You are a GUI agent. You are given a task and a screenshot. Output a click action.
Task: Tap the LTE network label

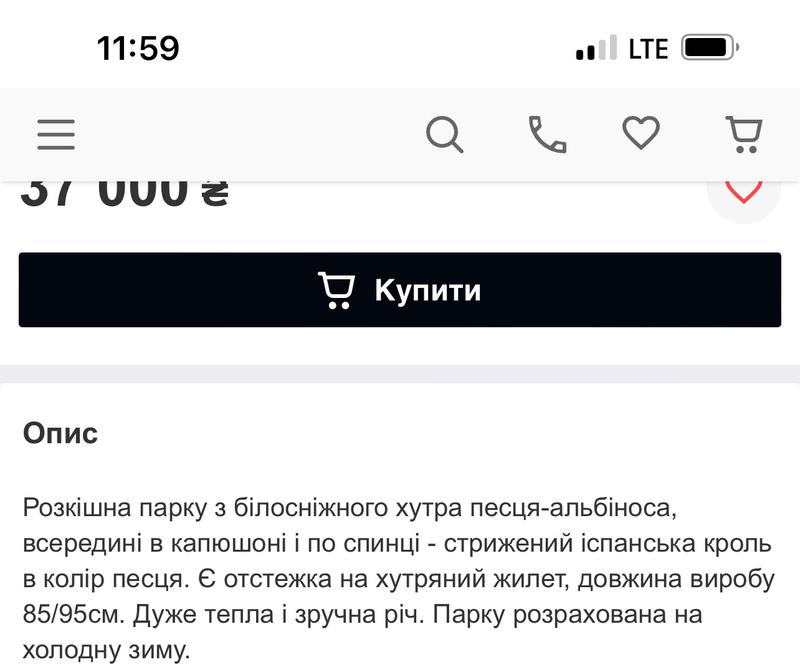(648, 49)
